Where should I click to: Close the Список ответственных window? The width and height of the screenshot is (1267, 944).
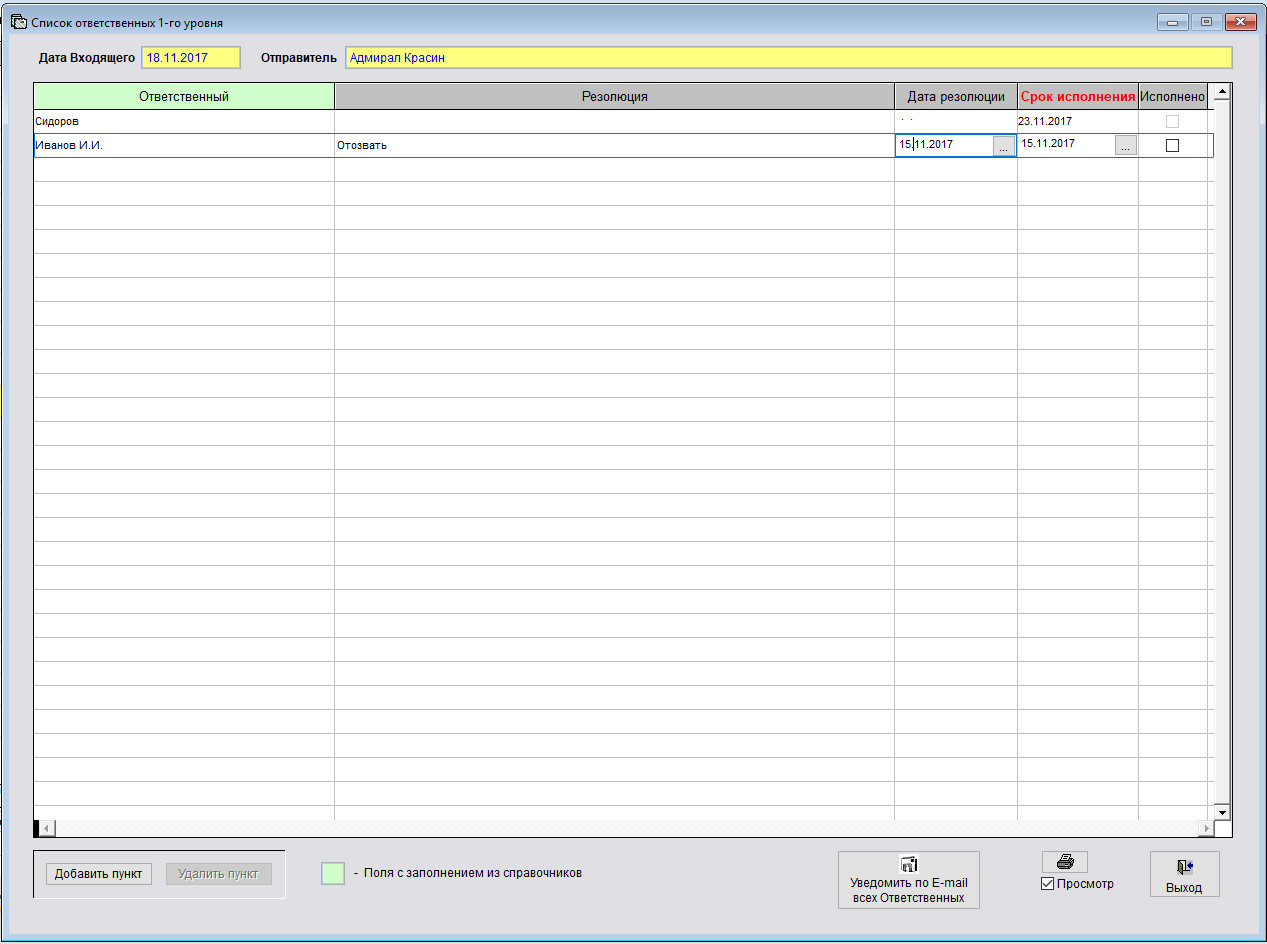pos(1240,21)
